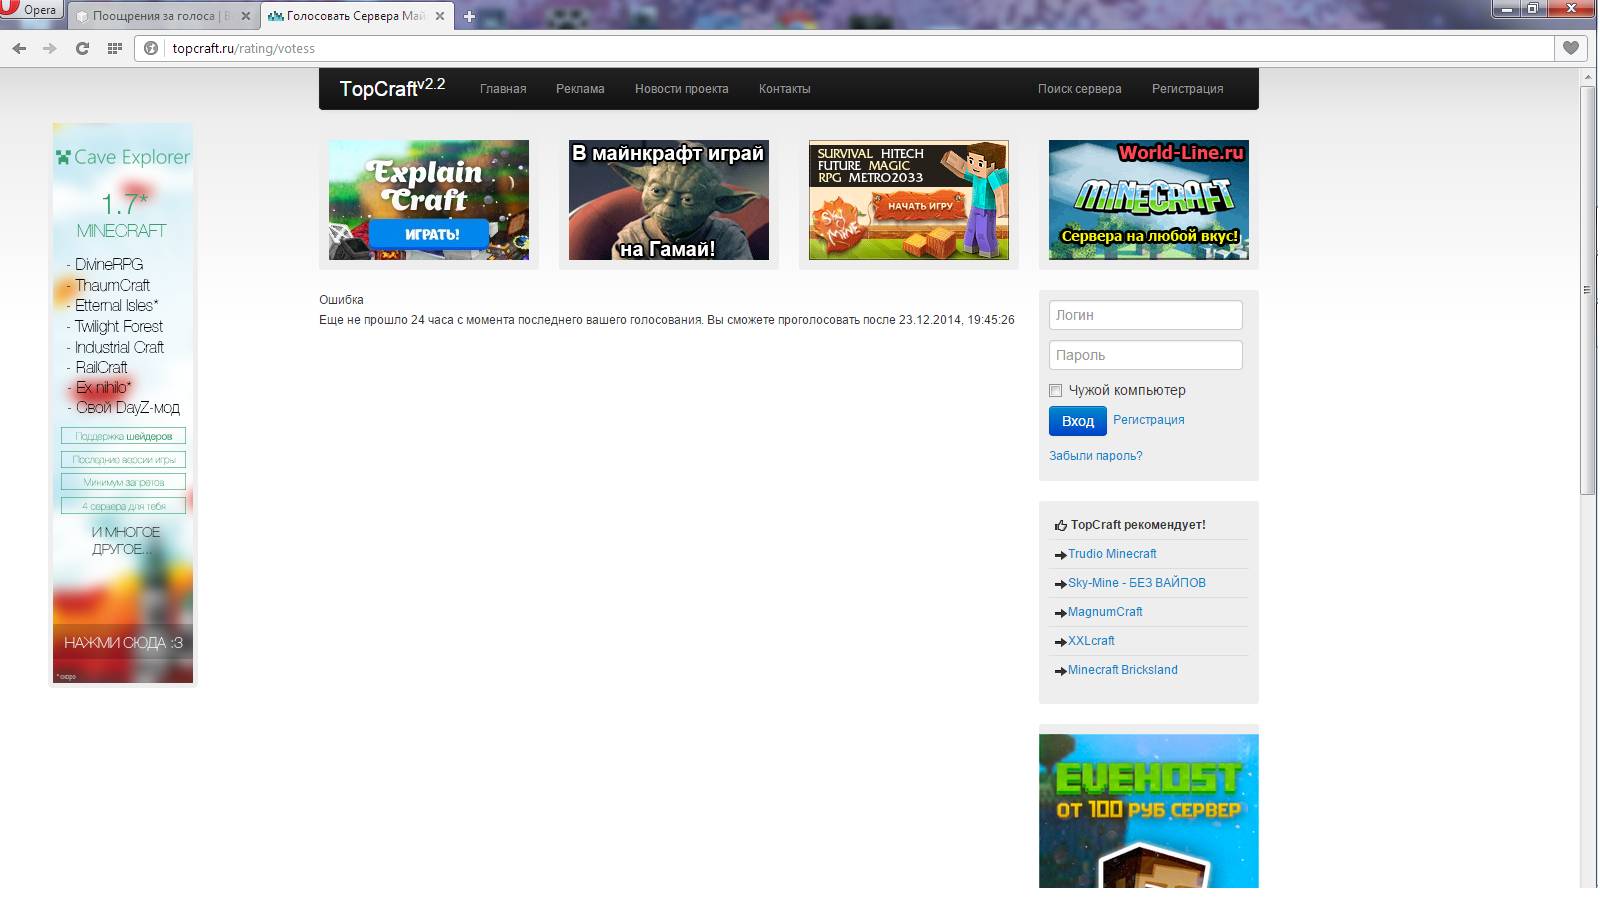
Task: Open the 'Minecraft Bricksland' link
Action: pos(1123,670)
